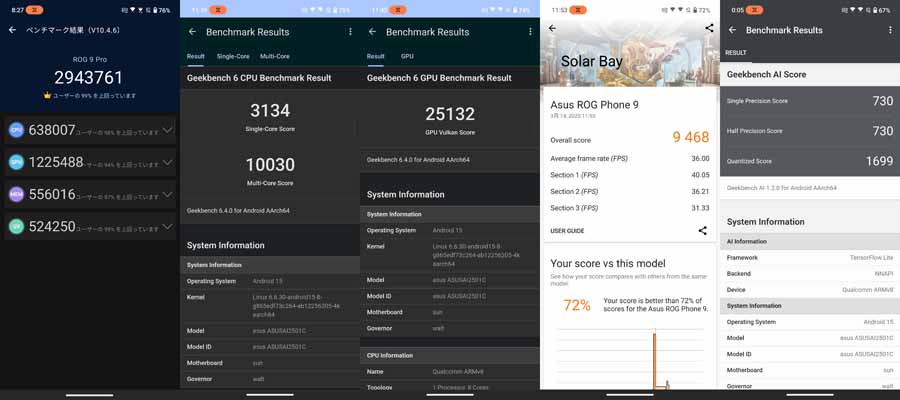Open three-dot menu on Geekbench AI screen
900x400 pixels.
tap(890, 30)
